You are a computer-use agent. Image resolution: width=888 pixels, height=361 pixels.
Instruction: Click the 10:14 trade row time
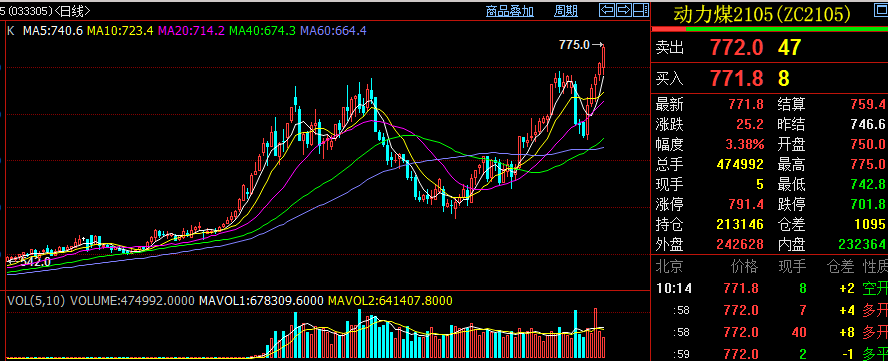click(674, 288)
